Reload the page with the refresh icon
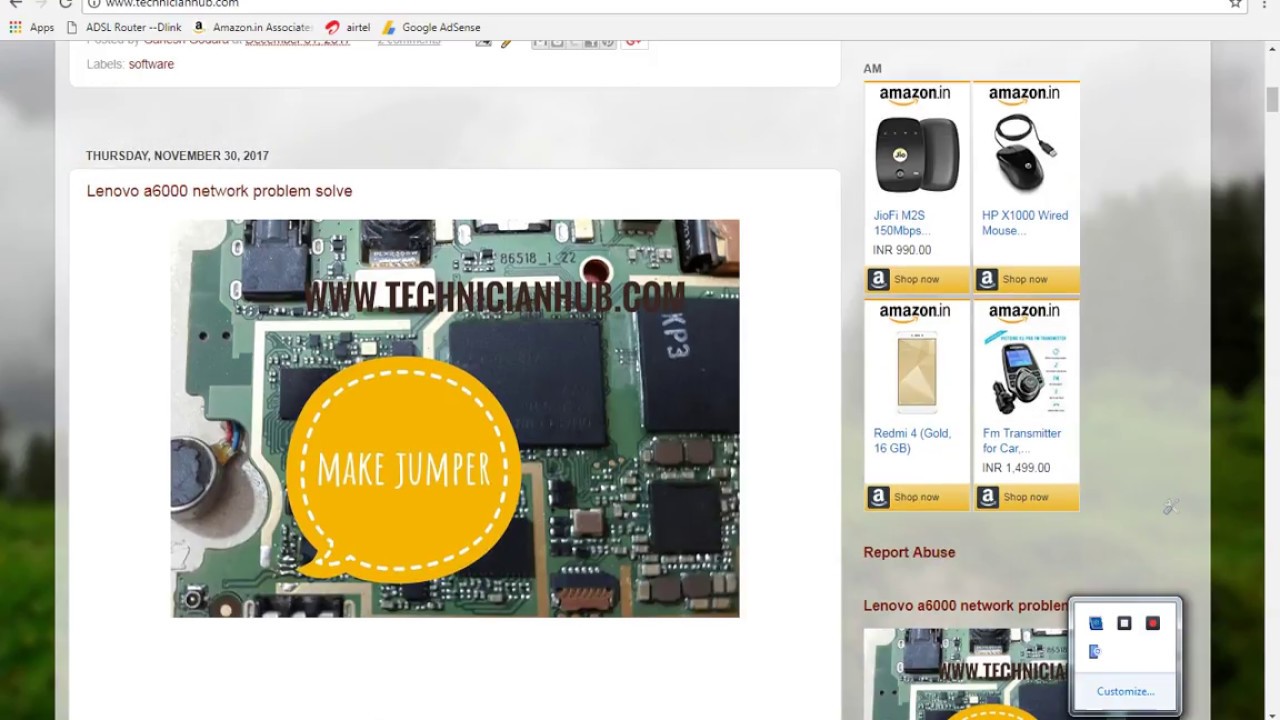 [x=65, y=4]
